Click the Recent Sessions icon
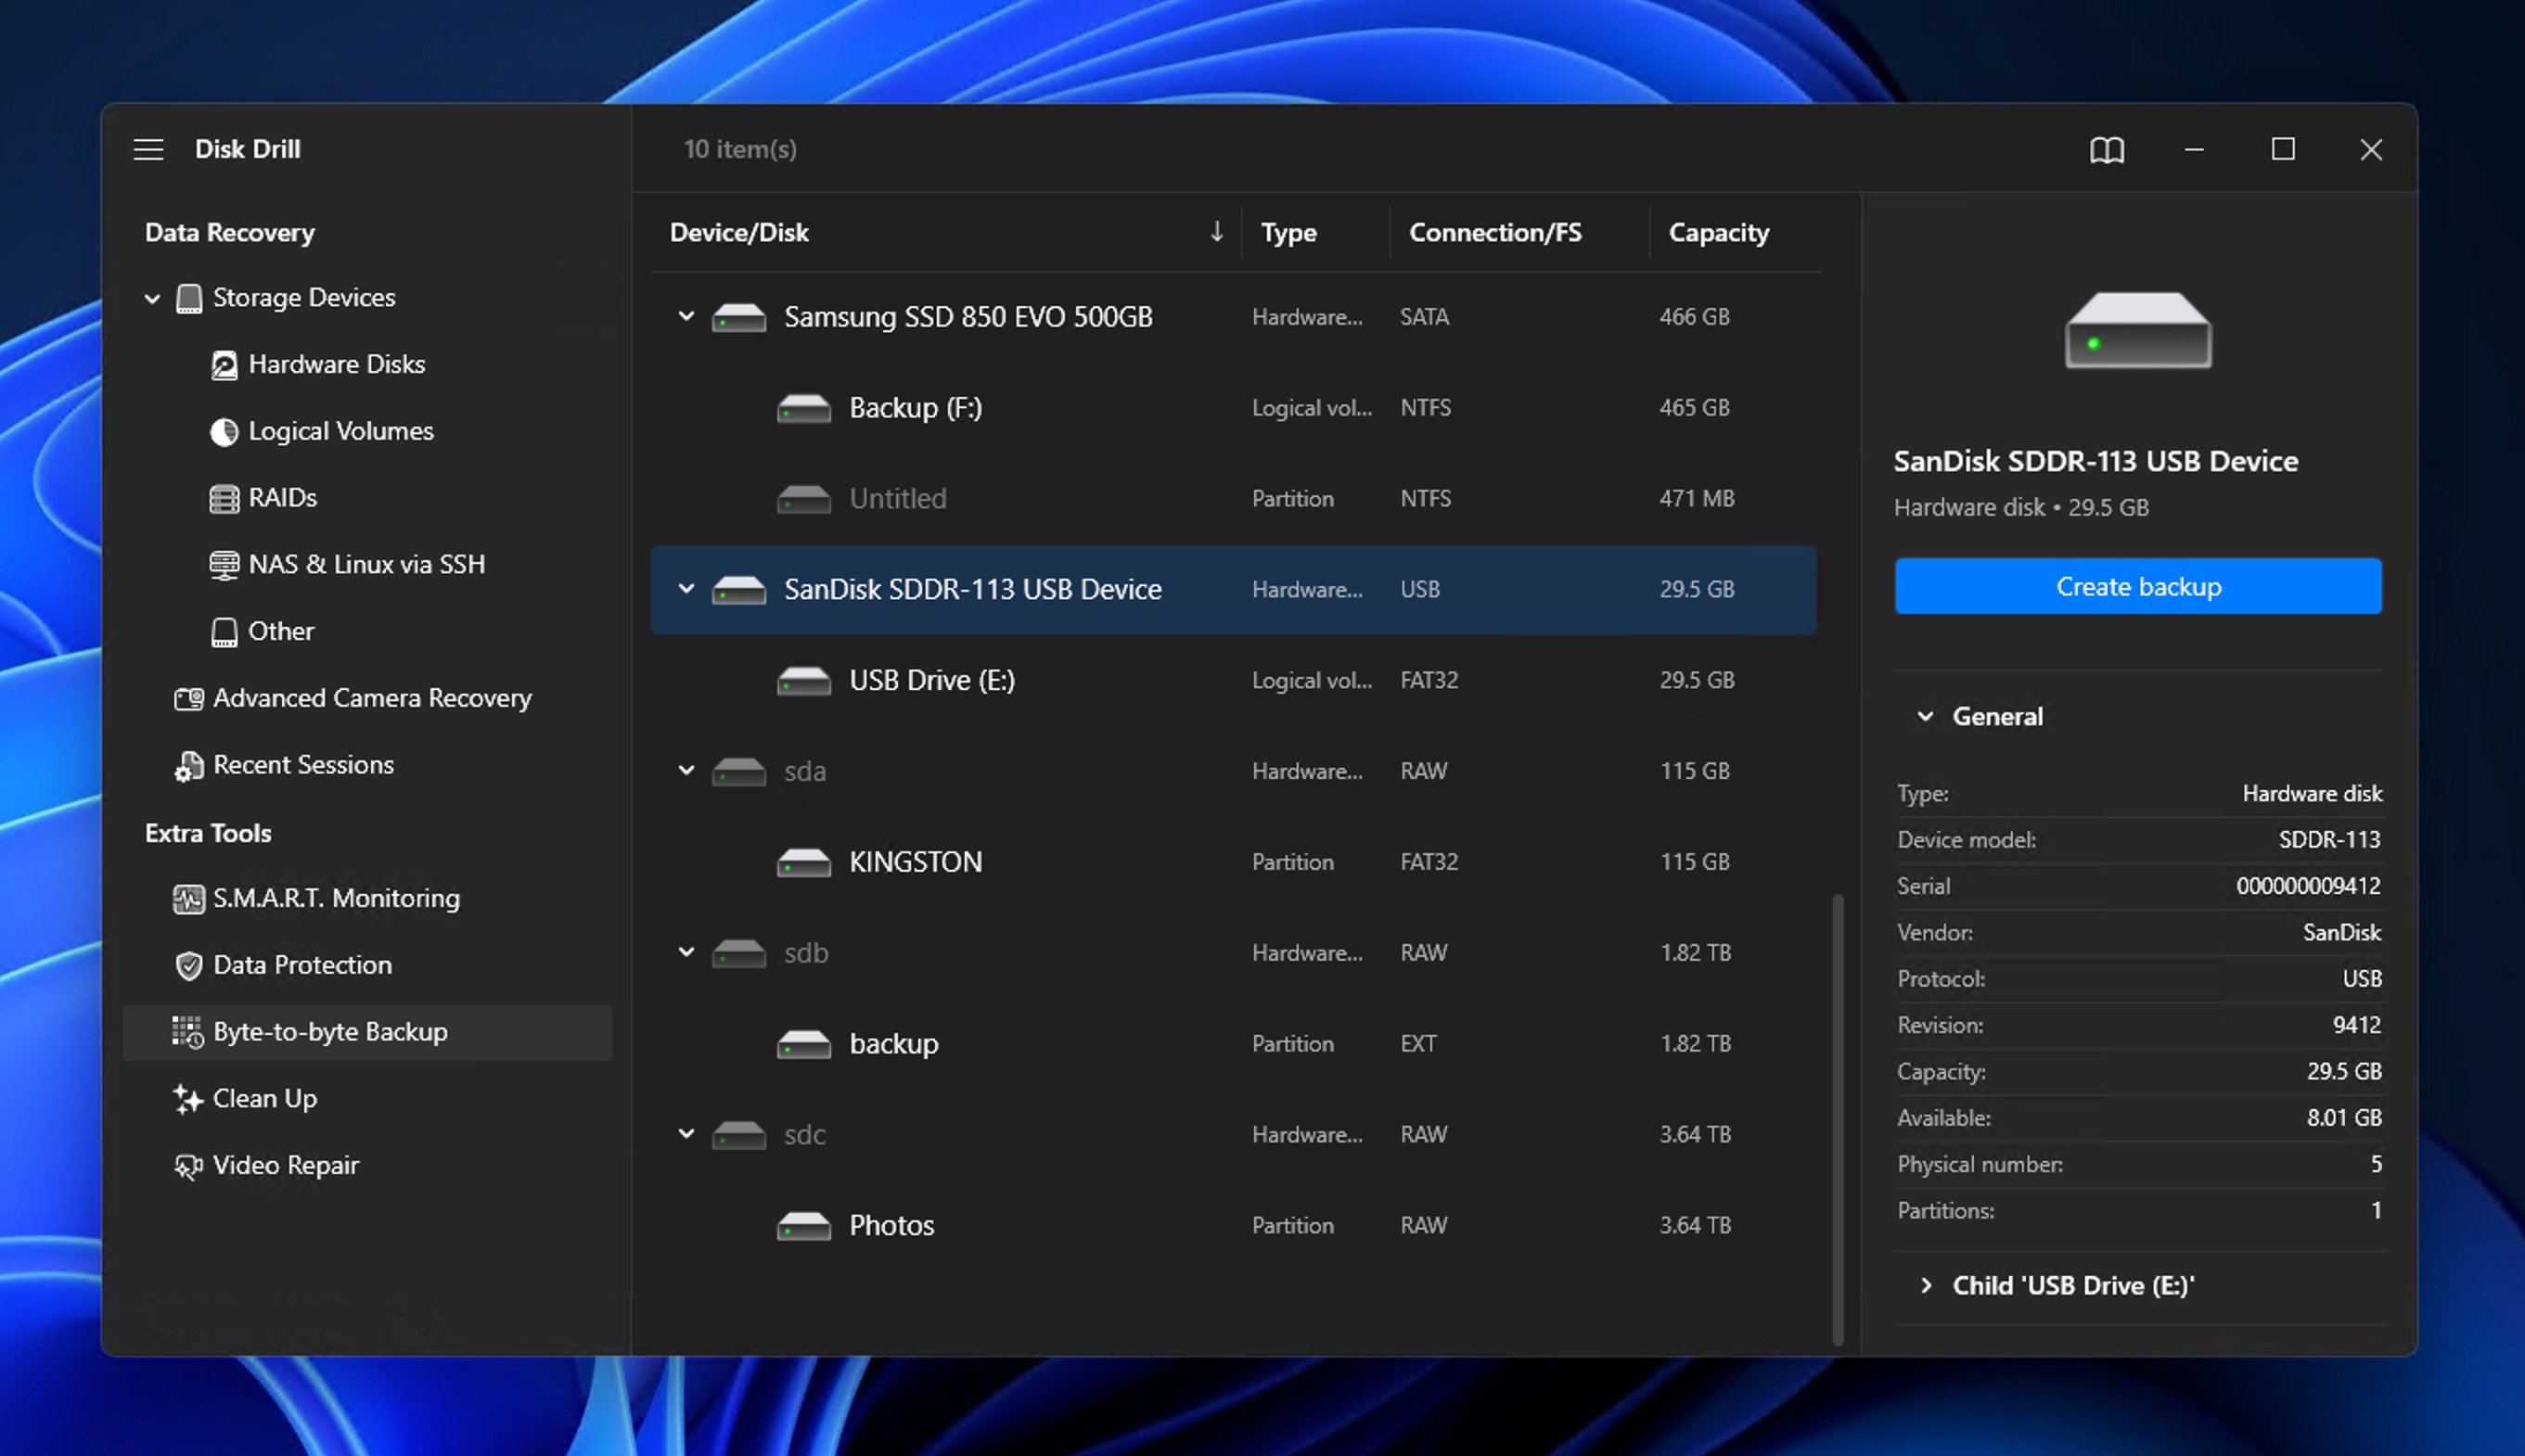 point(189,766)
